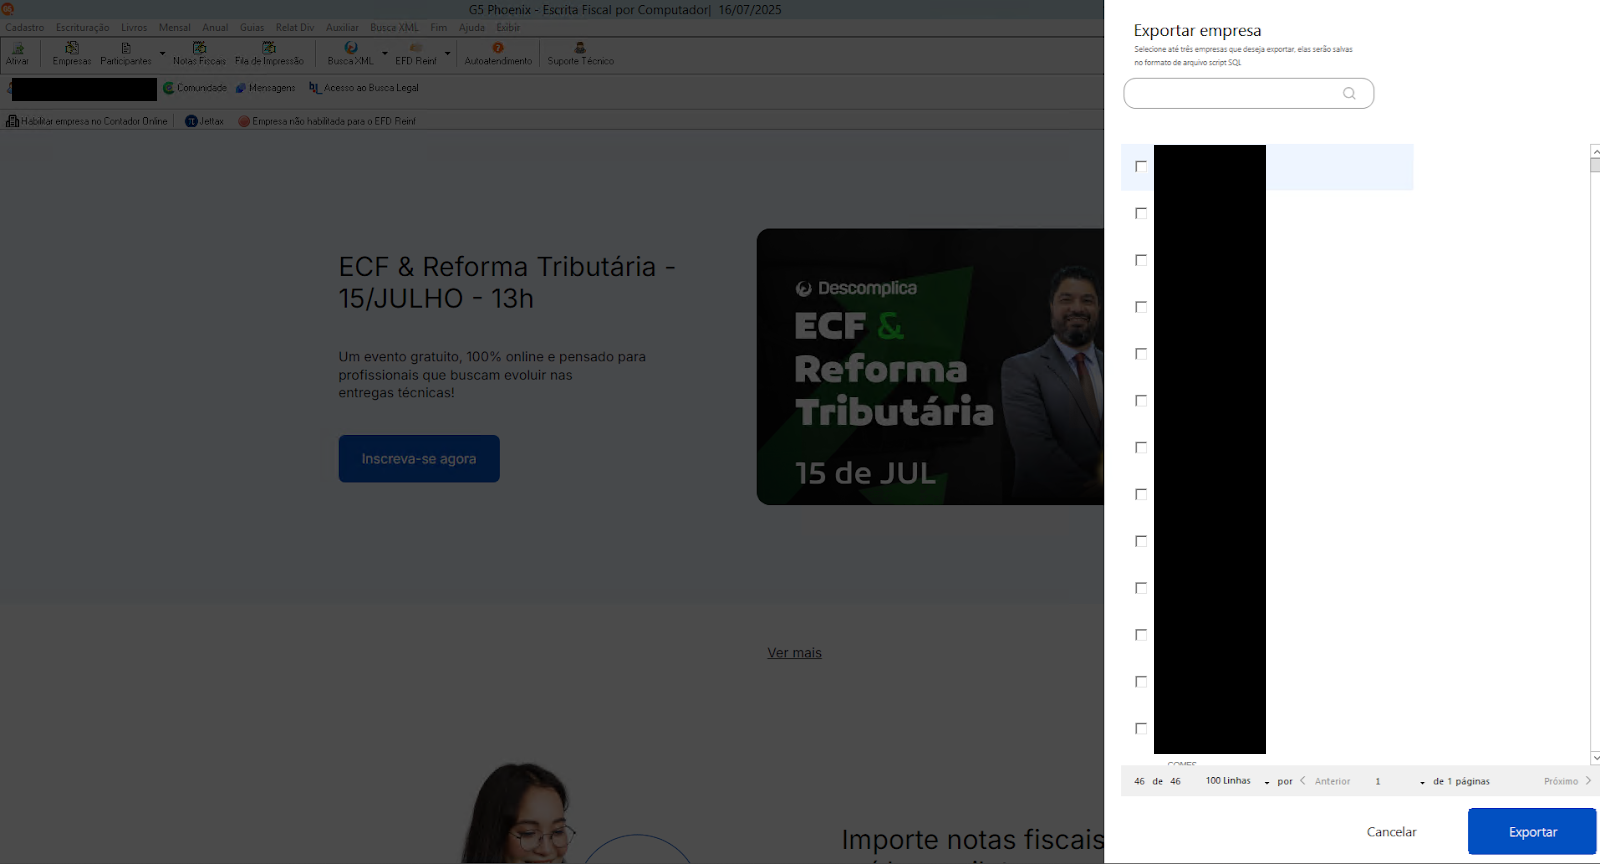This screenshot has height=864, width=1600.
Task: Click the Exportar empresa heading
Action: pyautogui.click(x=1197, y=31)
